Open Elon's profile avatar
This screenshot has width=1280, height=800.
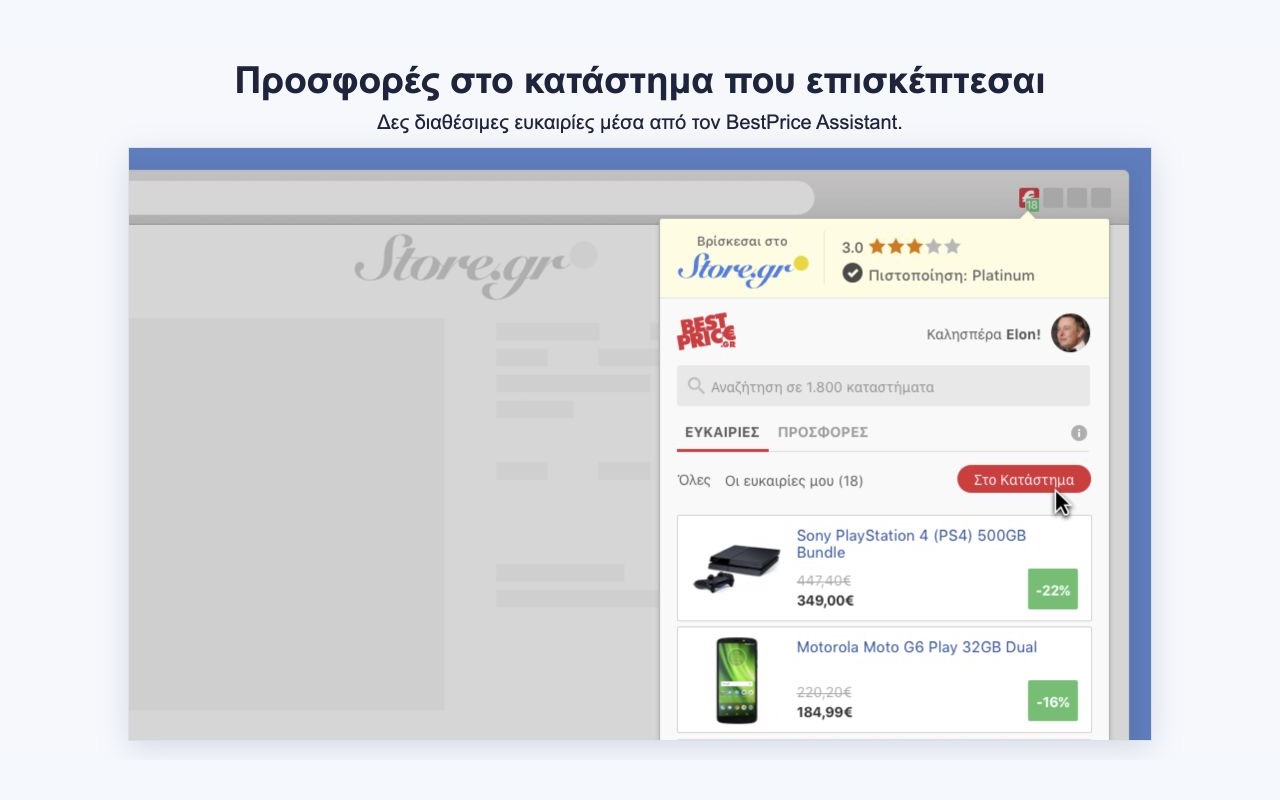[x=1071, y=333]
